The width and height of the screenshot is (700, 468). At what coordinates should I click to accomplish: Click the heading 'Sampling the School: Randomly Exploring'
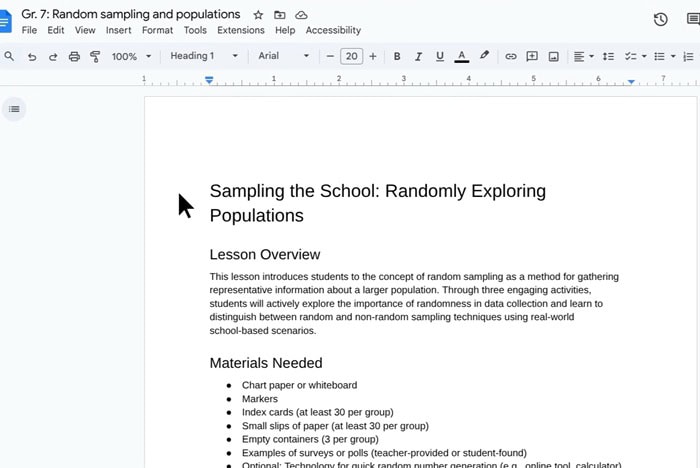pos(378,191)
